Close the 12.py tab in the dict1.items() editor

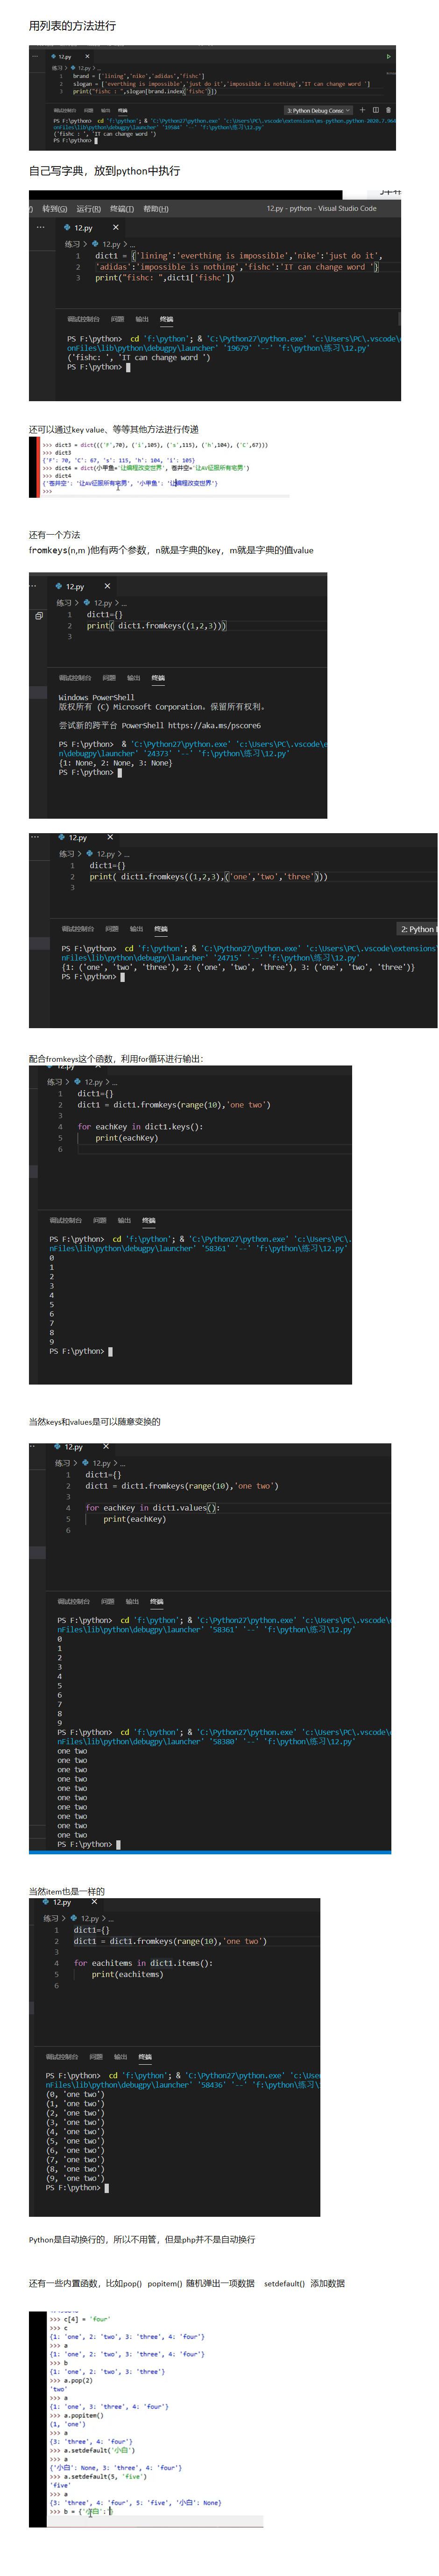click(x=94, y=1902)
